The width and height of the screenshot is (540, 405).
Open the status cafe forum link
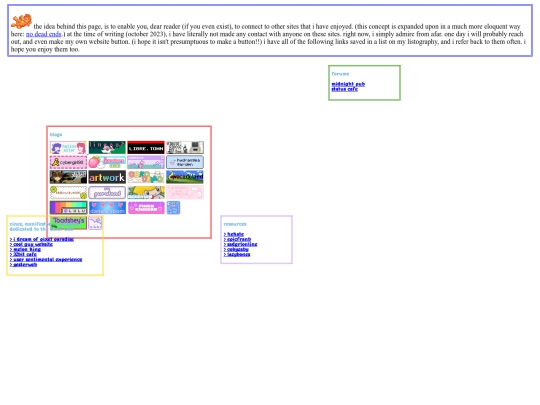coord(344,89)
